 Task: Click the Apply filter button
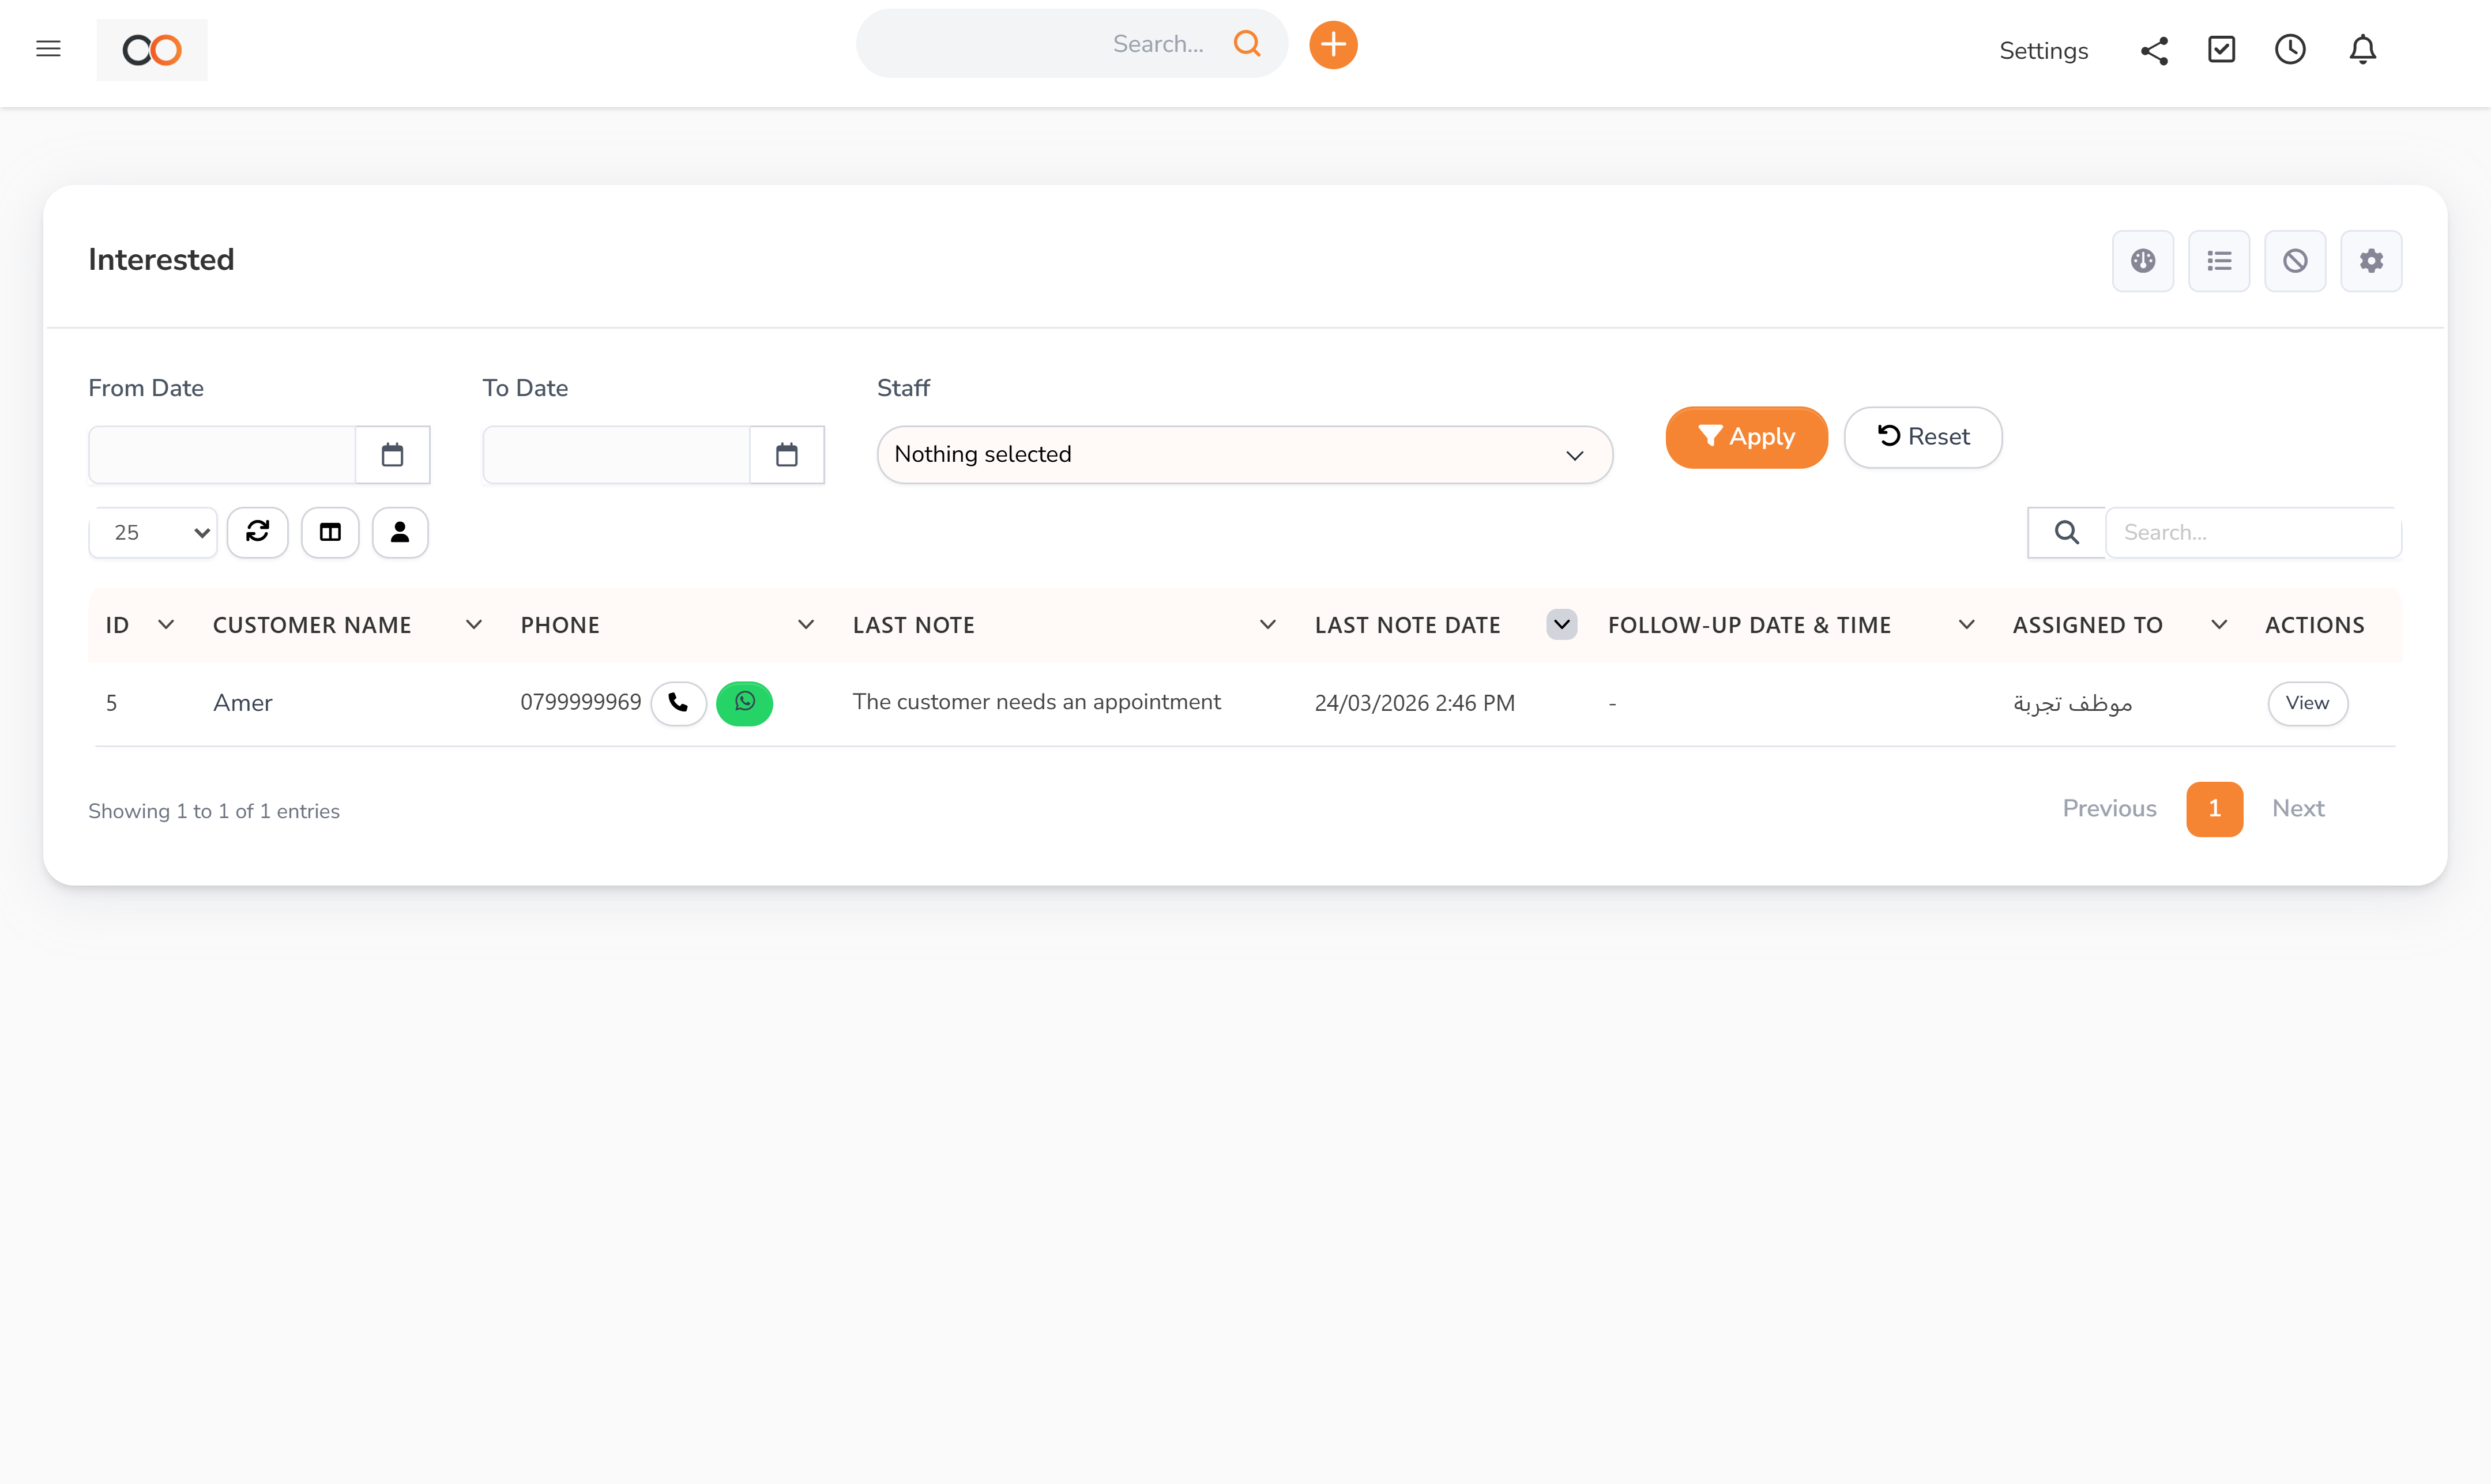(x=1746, y=437)
